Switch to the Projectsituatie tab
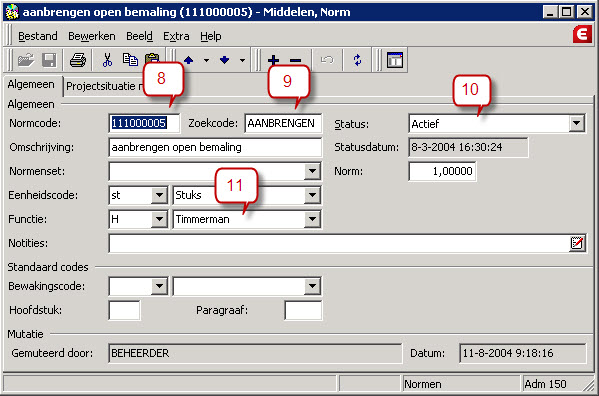The image size is (599, 396). [x=103, y=86]
